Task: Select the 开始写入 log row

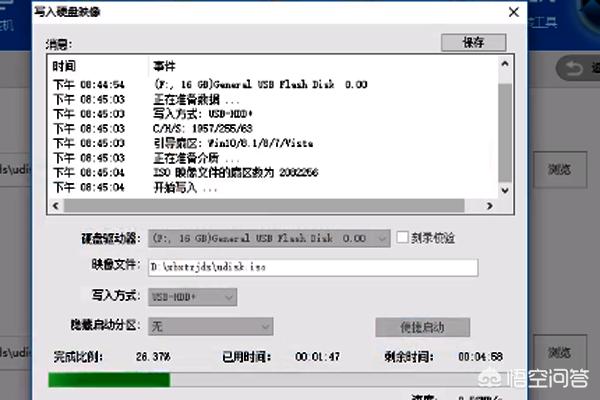Action: (x=274, y=188)
